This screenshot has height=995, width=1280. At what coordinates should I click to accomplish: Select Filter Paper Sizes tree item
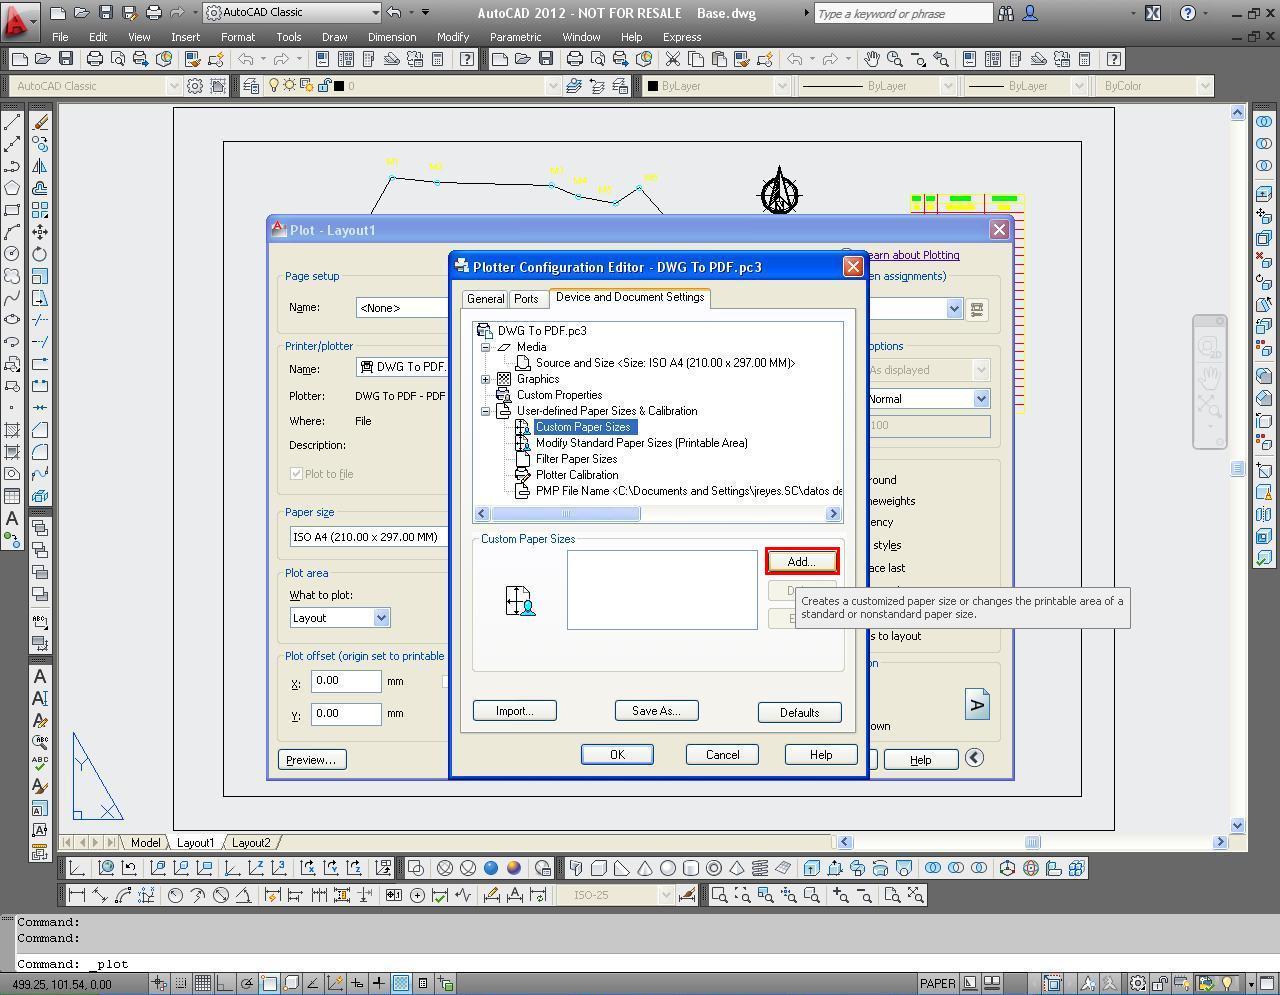point(576,459)
